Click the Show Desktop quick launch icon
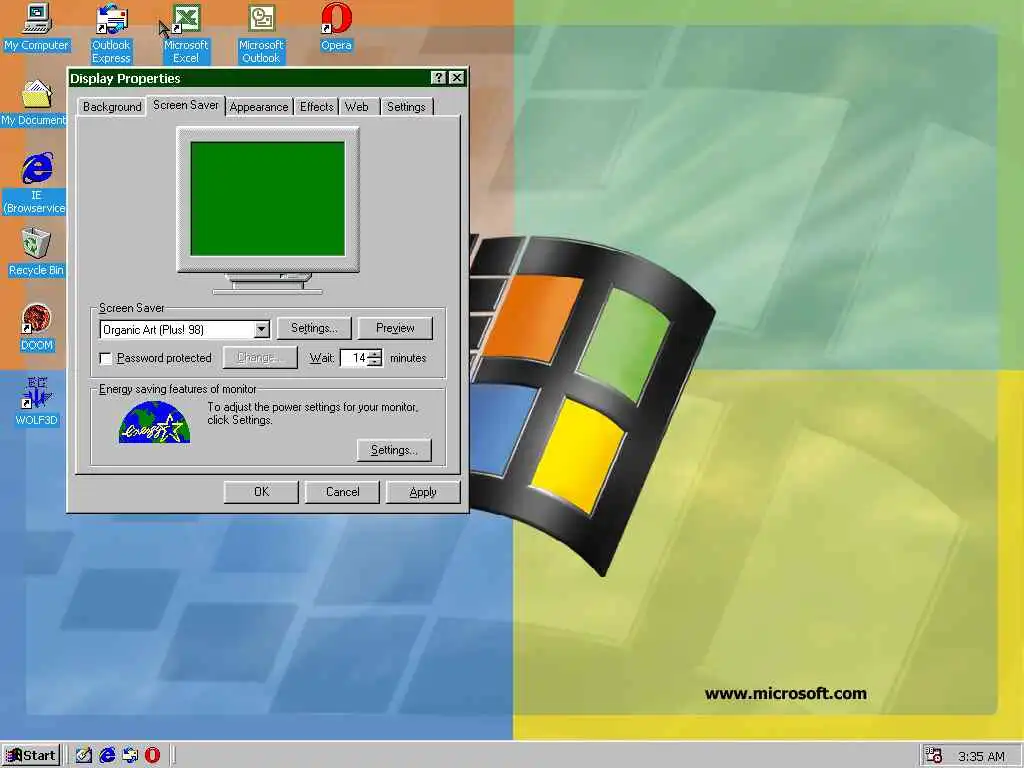The height and width of the screenshot is (768, 1024). point(83,755)
